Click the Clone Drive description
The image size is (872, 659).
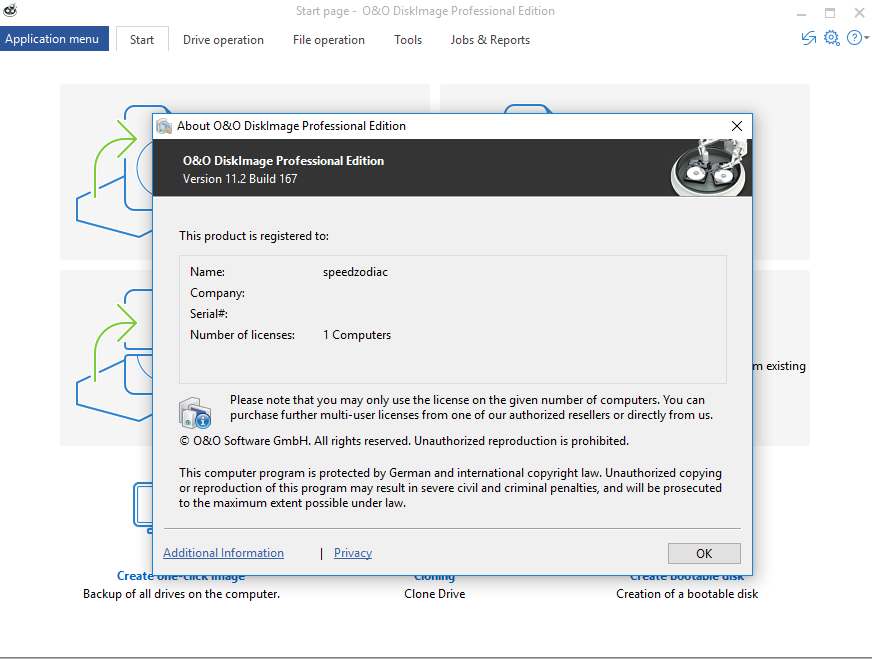tap(434, 594)
